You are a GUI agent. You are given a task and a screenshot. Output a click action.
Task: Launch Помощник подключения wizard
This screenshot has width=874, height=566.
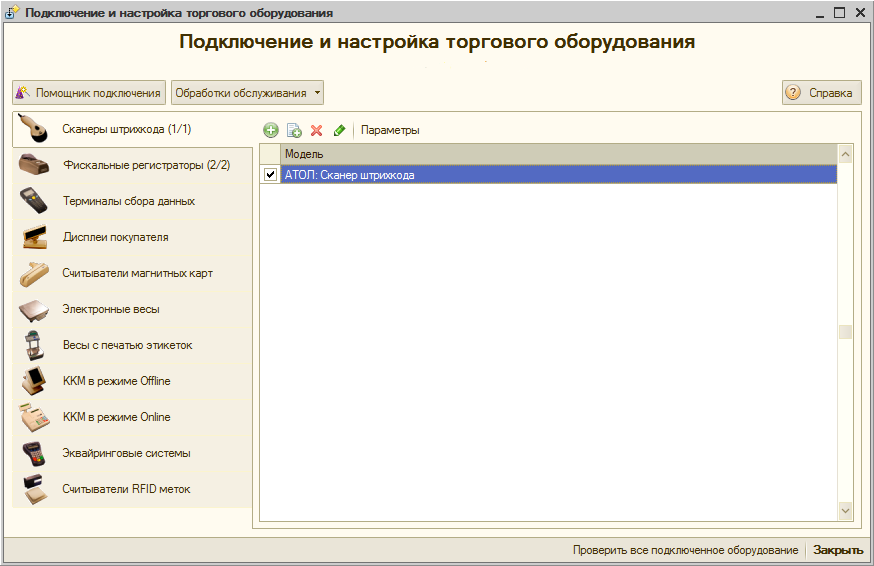click(x=89, y=93)
